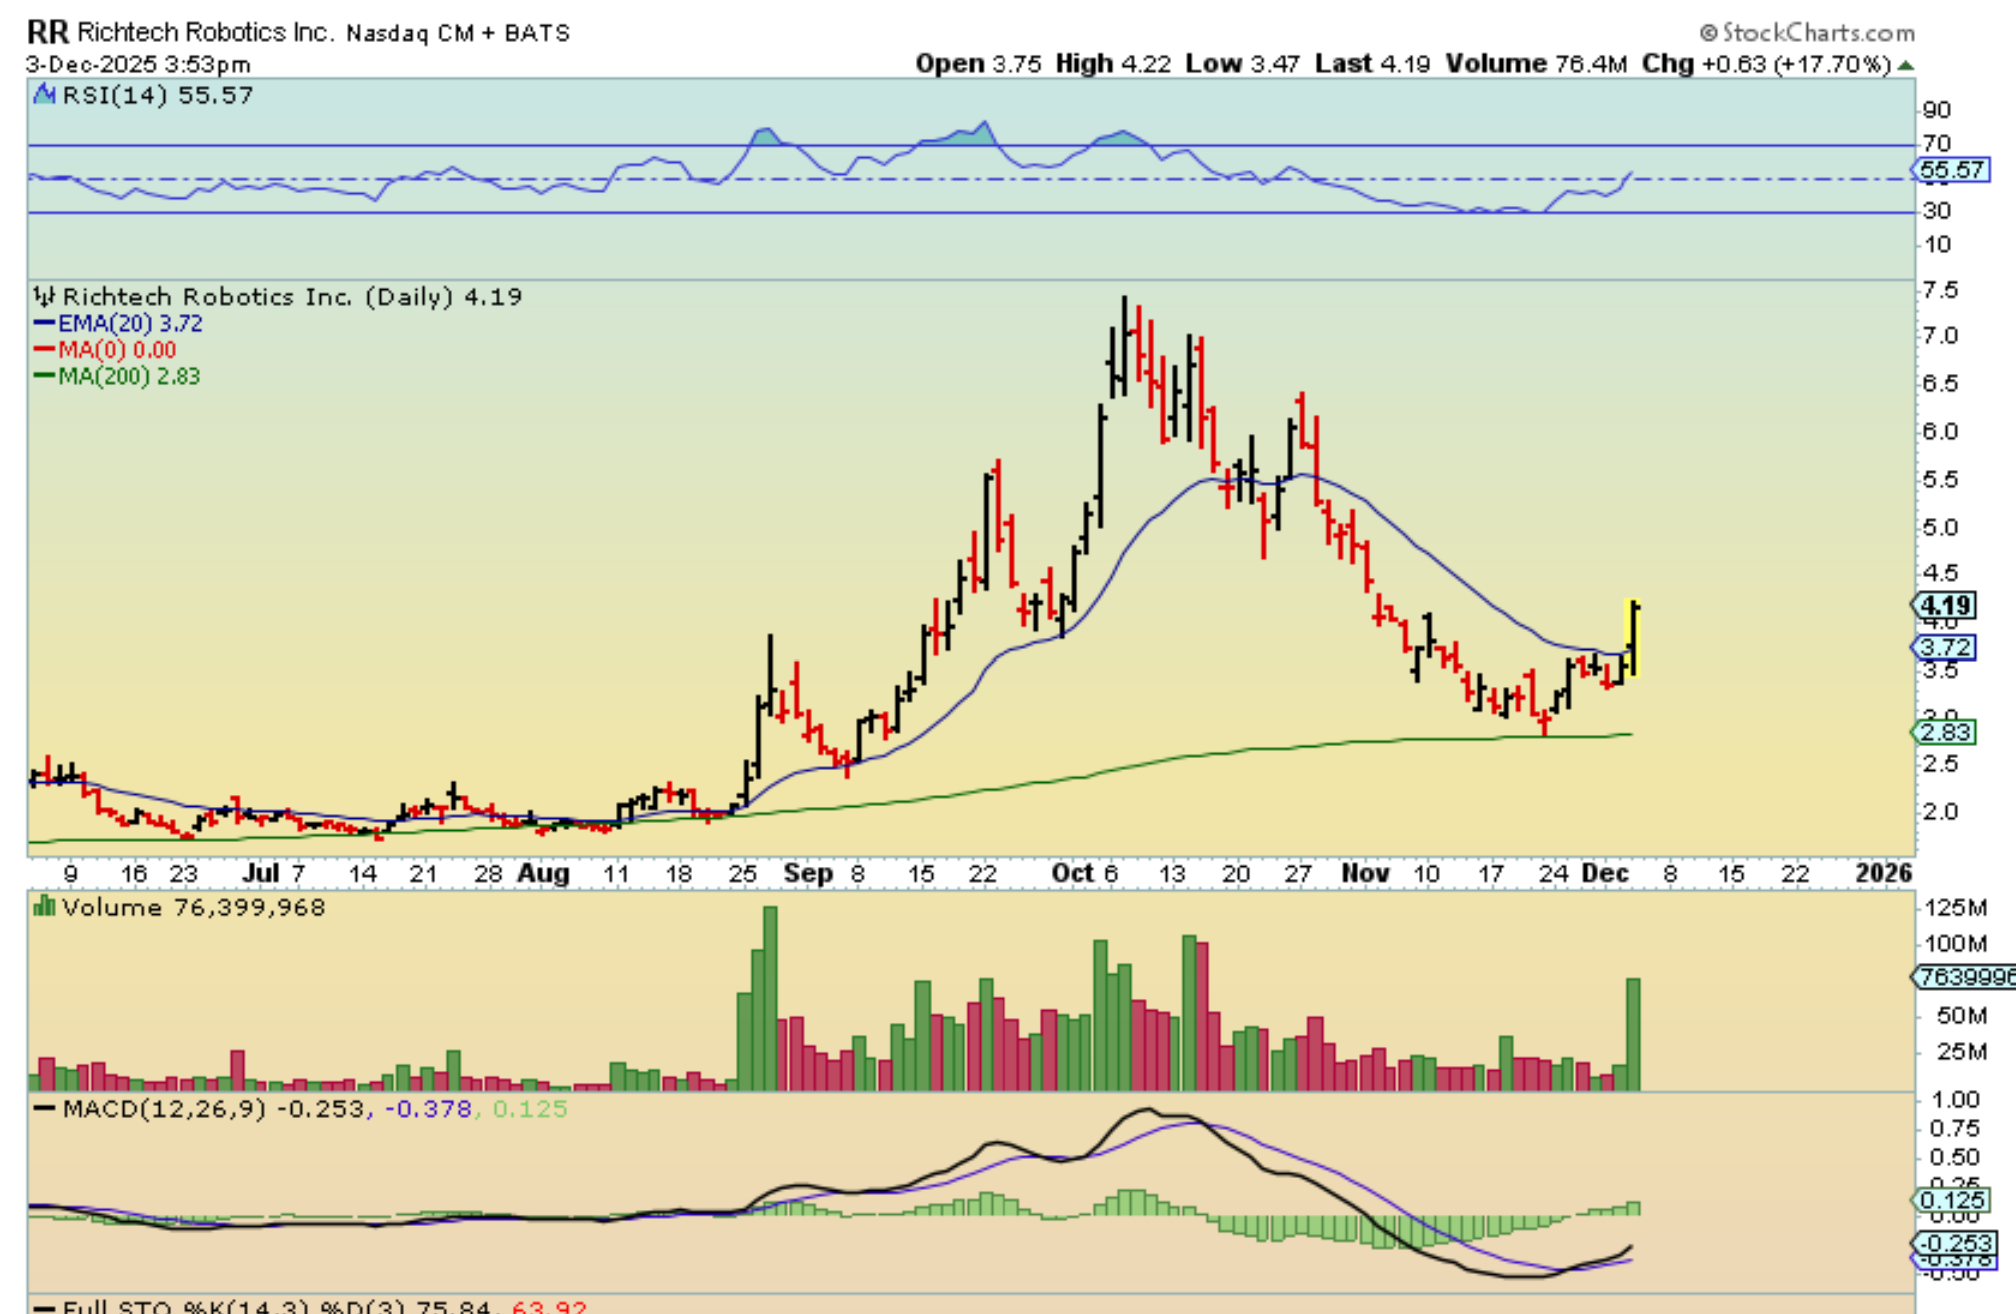Click the Full STO legend line marker
2016x1314 pixels.
[44, 1307]
